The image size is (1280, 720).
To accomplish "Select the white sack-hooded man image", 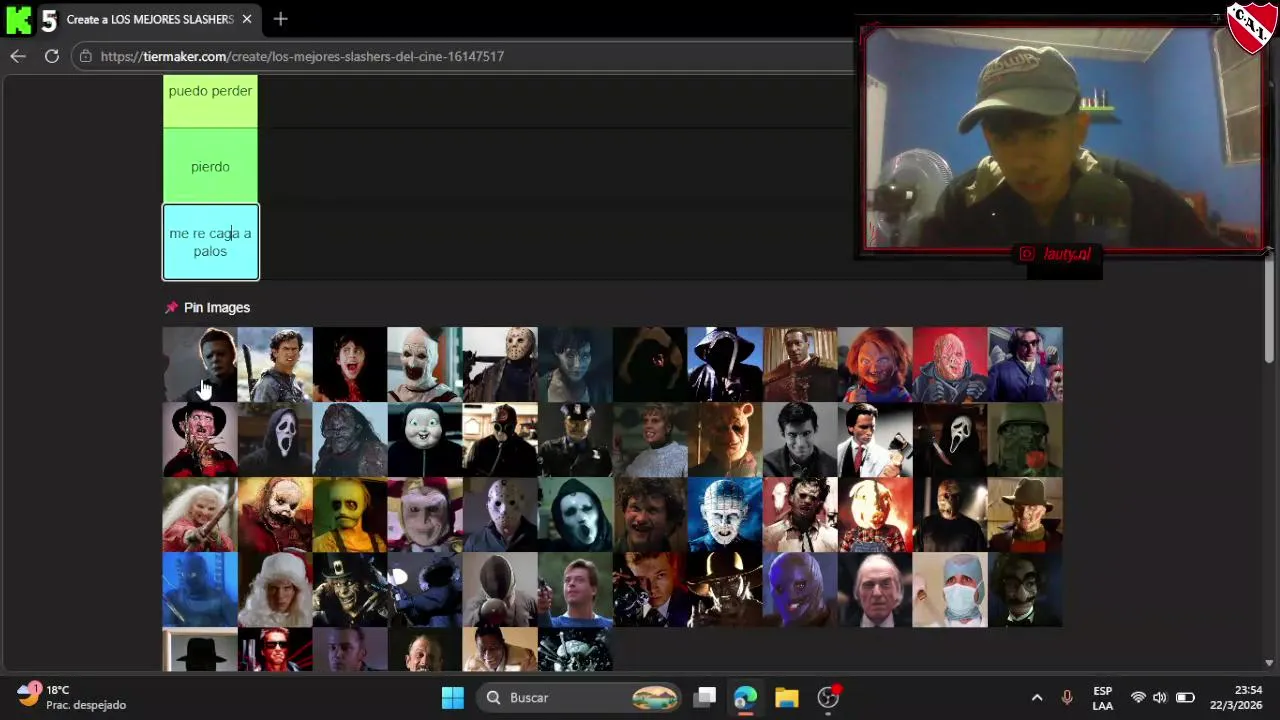I will click(x=500, y=589).
